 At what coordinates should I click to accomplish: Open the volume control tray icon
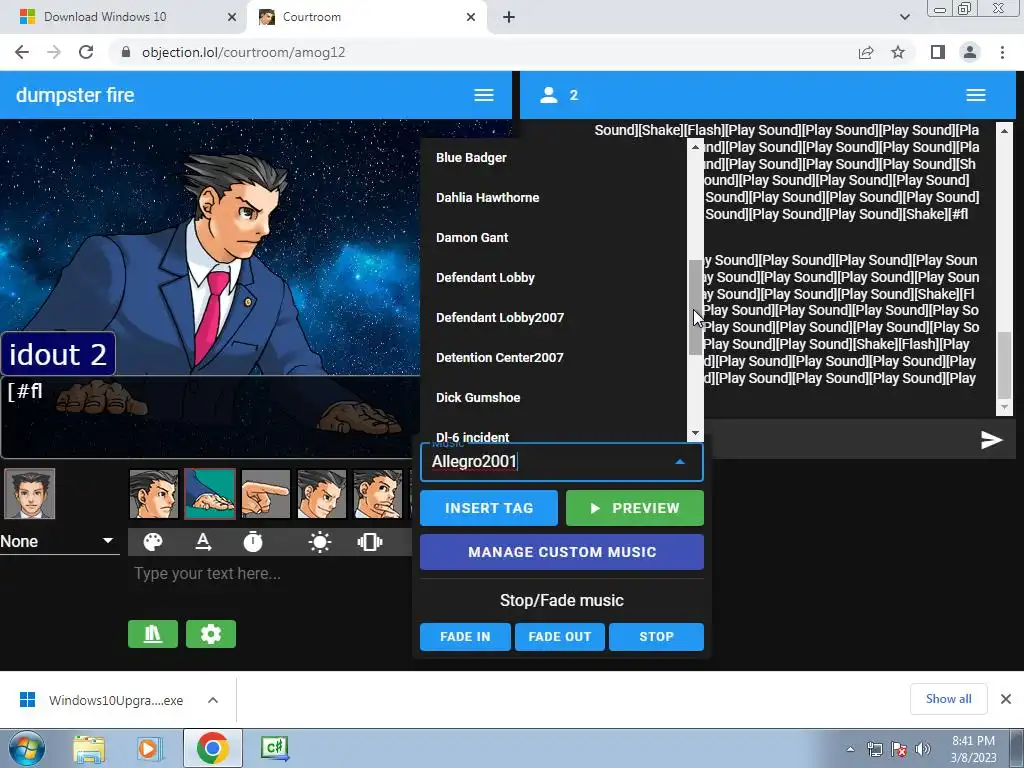(x=923, y=749)
